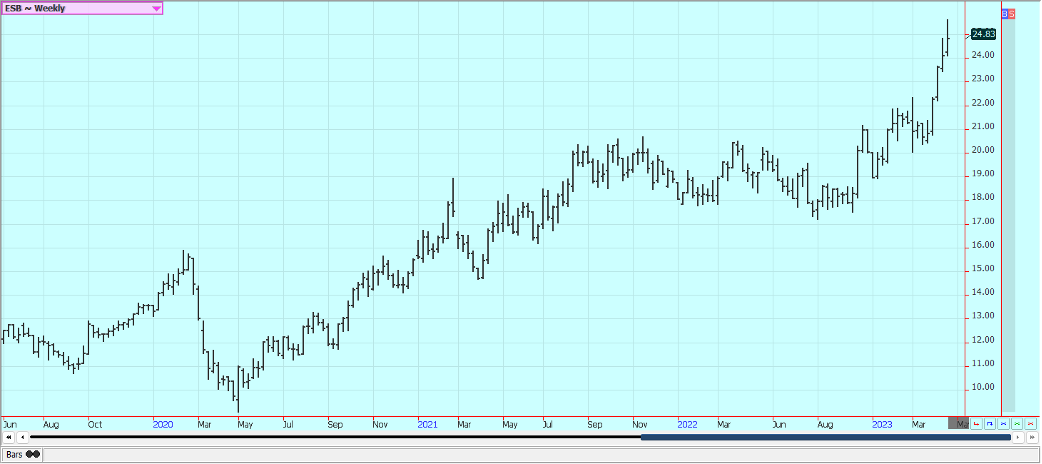This screenshot has width=1042, height=464.
Task: Click the red X-shaped icon at bottom right
Action: 1029,425
